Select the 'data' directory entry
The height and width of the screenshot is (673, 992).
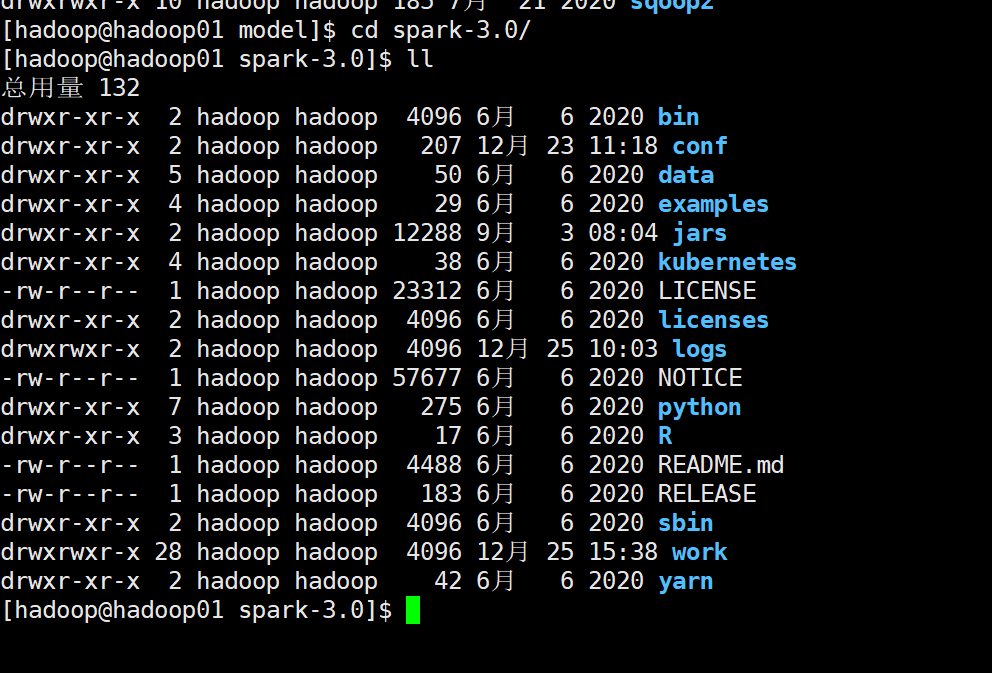tap(686, 175)
